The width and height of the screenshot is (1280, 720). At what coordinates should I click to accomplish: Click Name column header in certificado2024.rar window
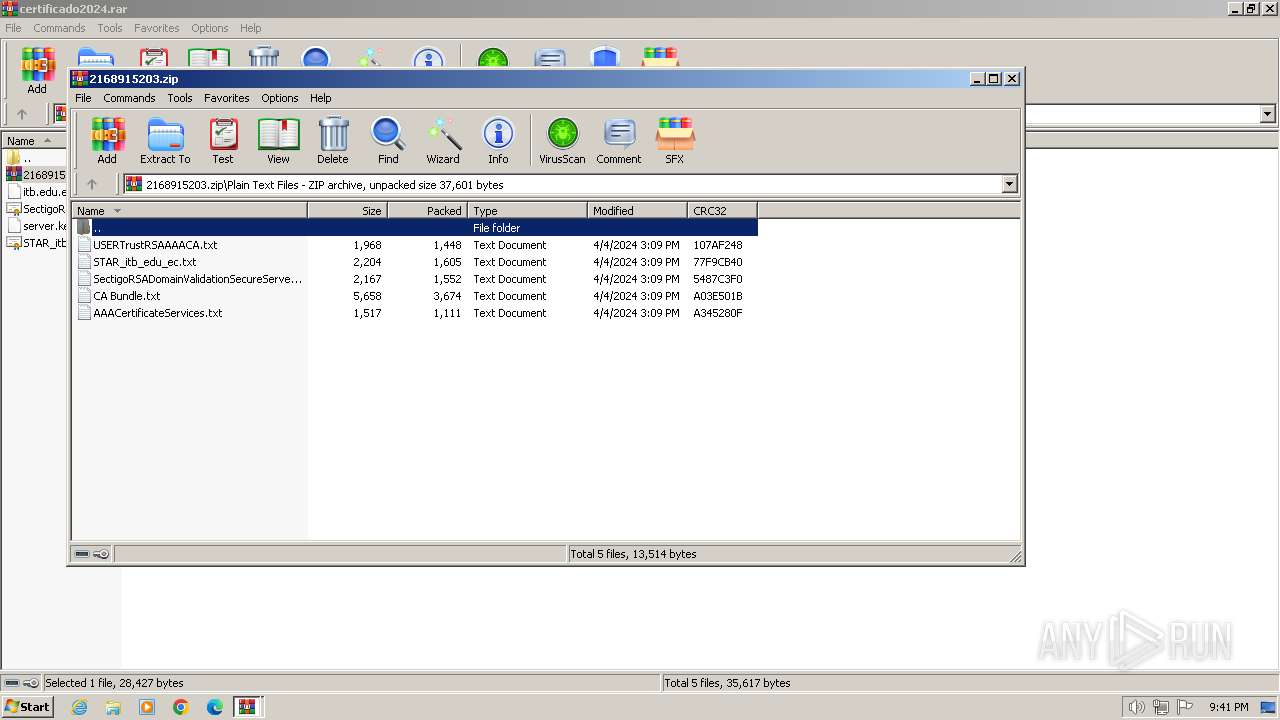(x=34, y=141)
